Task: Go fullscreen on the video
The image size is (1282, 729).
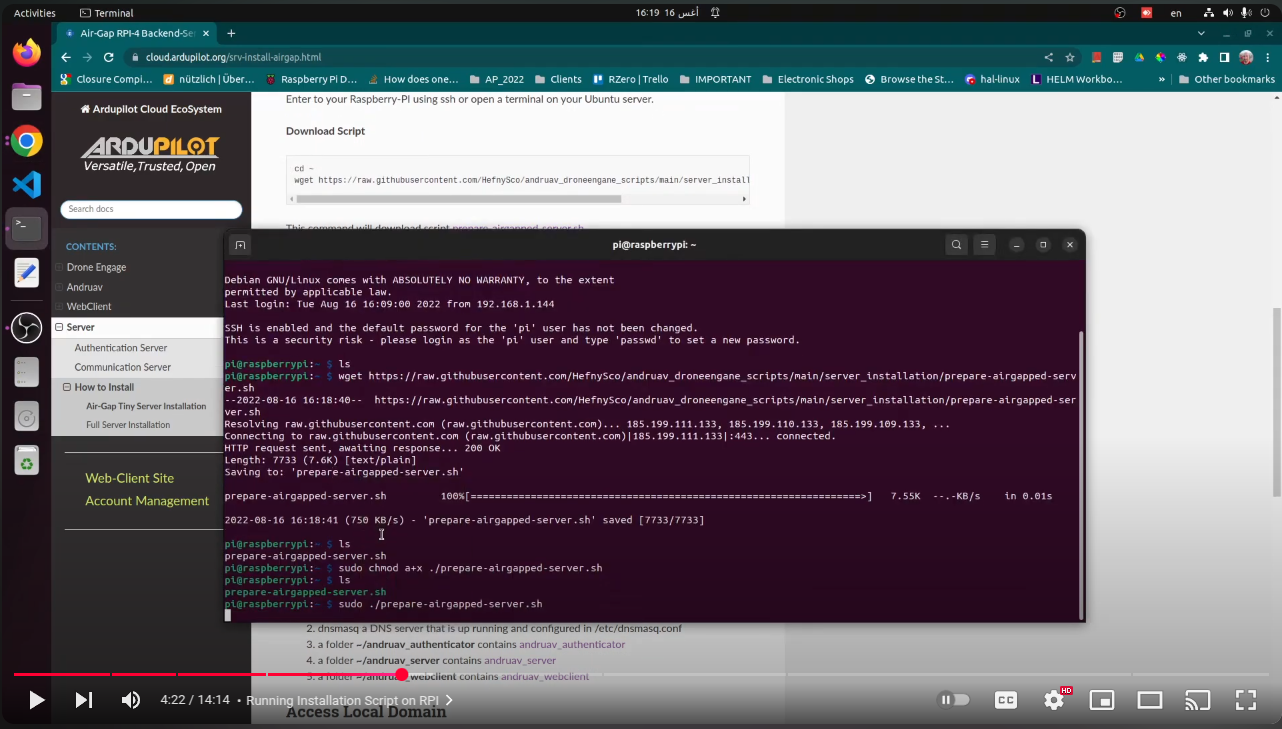Action: pyautogui.click(x=1245, y=700)
